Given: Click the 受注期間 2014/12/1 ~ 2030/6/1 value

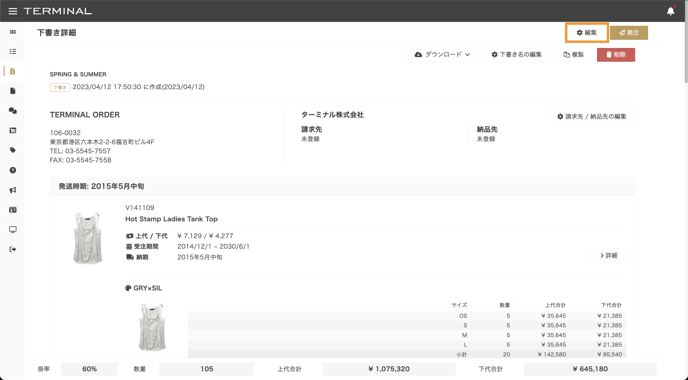Looking at the screenshot, I should (x=213, y=247).
